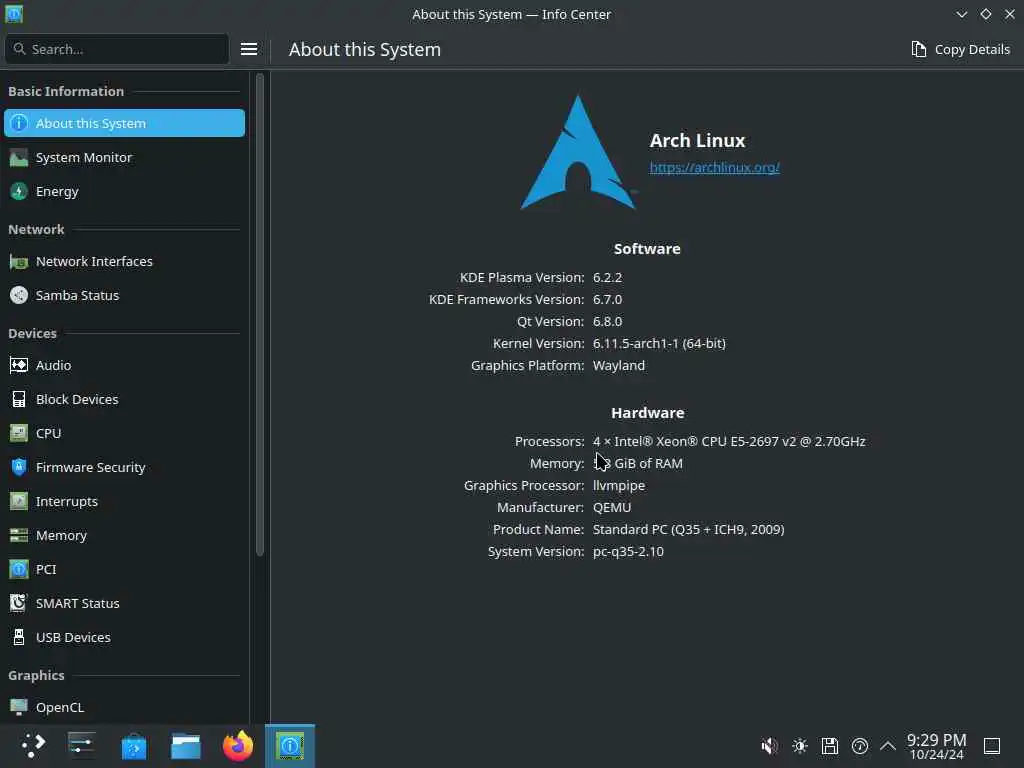Screen dimensions: 1024x768
Task: Open the Audio devices page
Action: click(x=124, y=365)
